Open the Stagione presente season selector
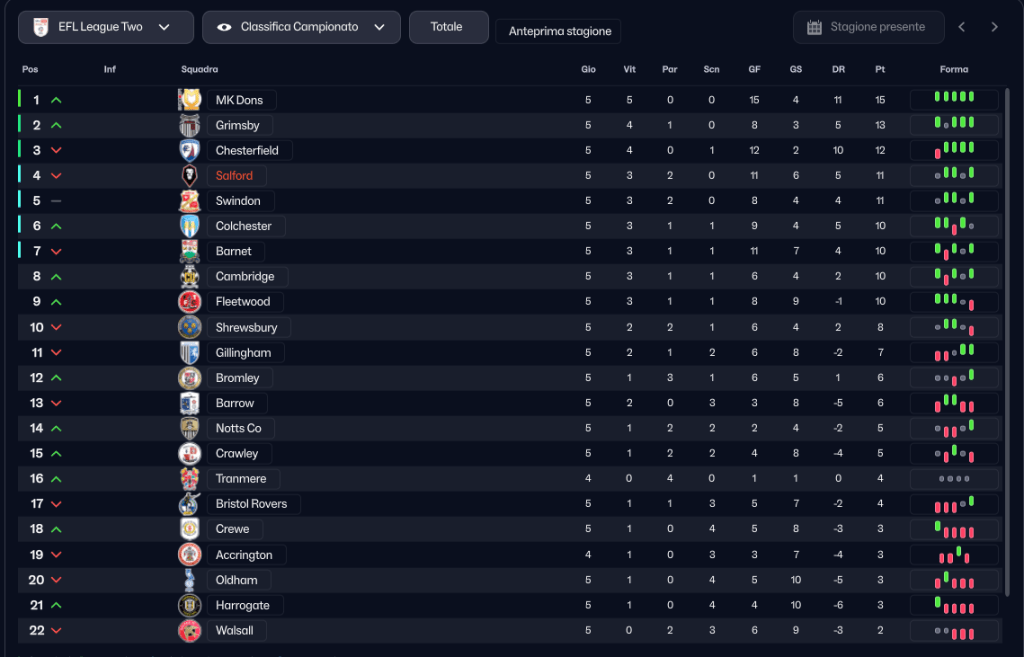This screenshot has width=1024, height=657. pos(868,27)
